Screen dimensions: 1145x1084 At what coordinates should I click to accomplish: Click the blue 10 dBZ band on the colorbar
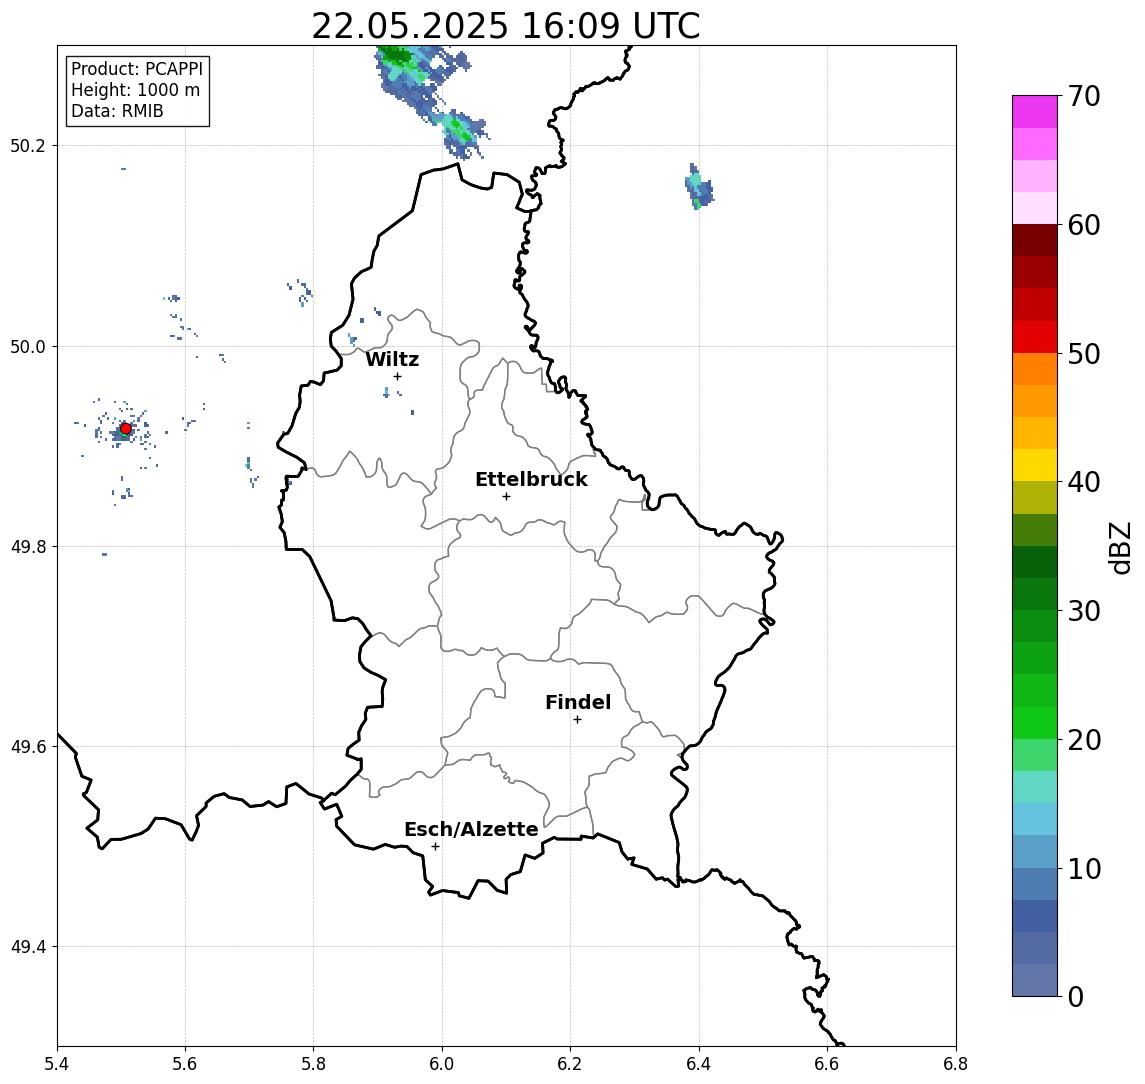[1035, 884]
